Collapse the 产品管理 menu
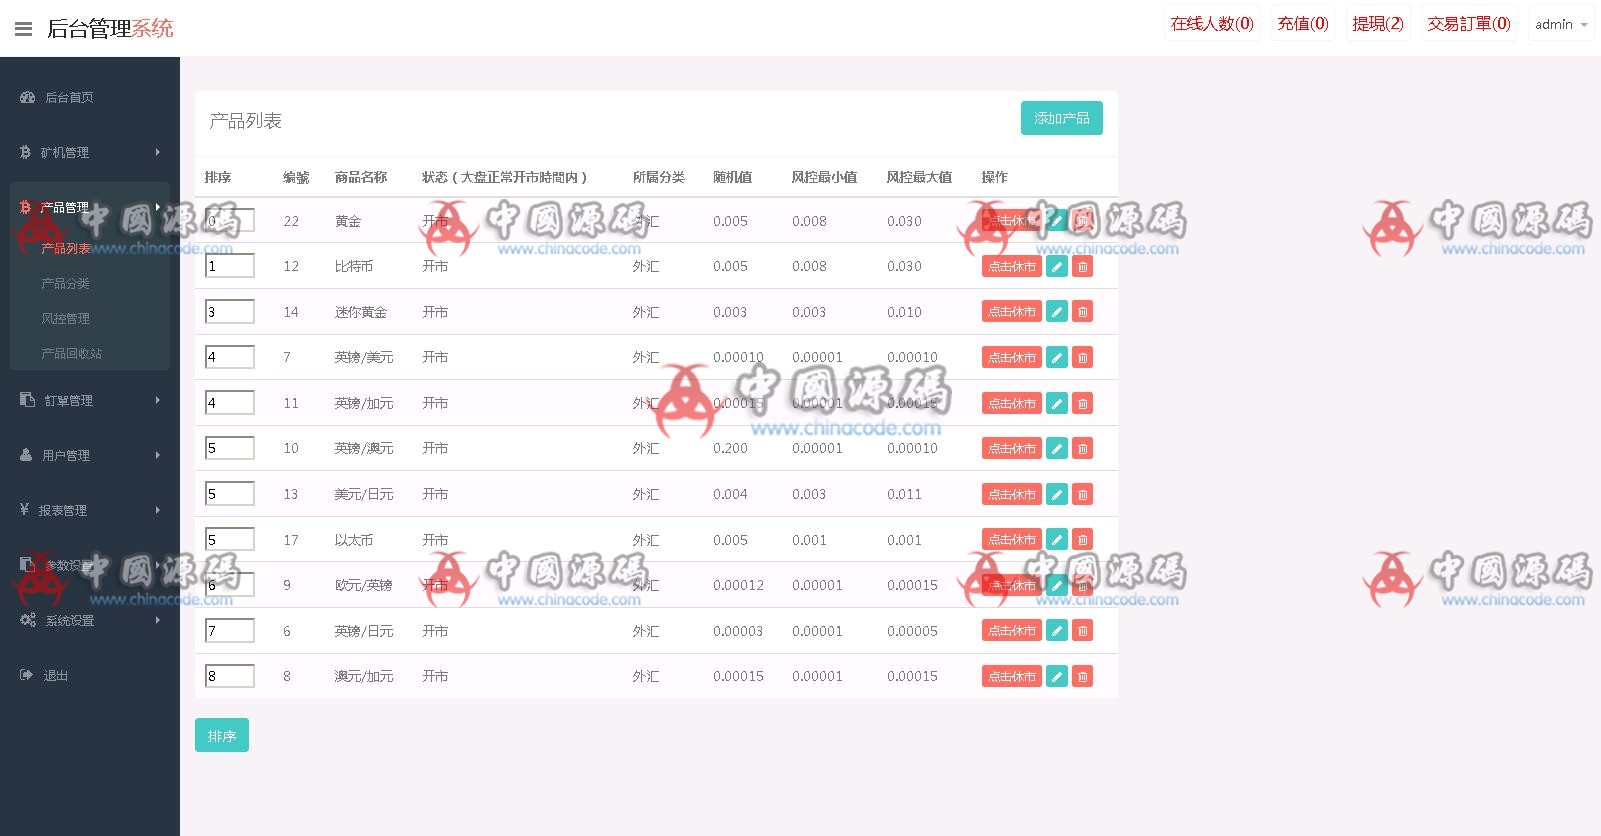This screenshot has height=836, width=1601. [90, 207]
